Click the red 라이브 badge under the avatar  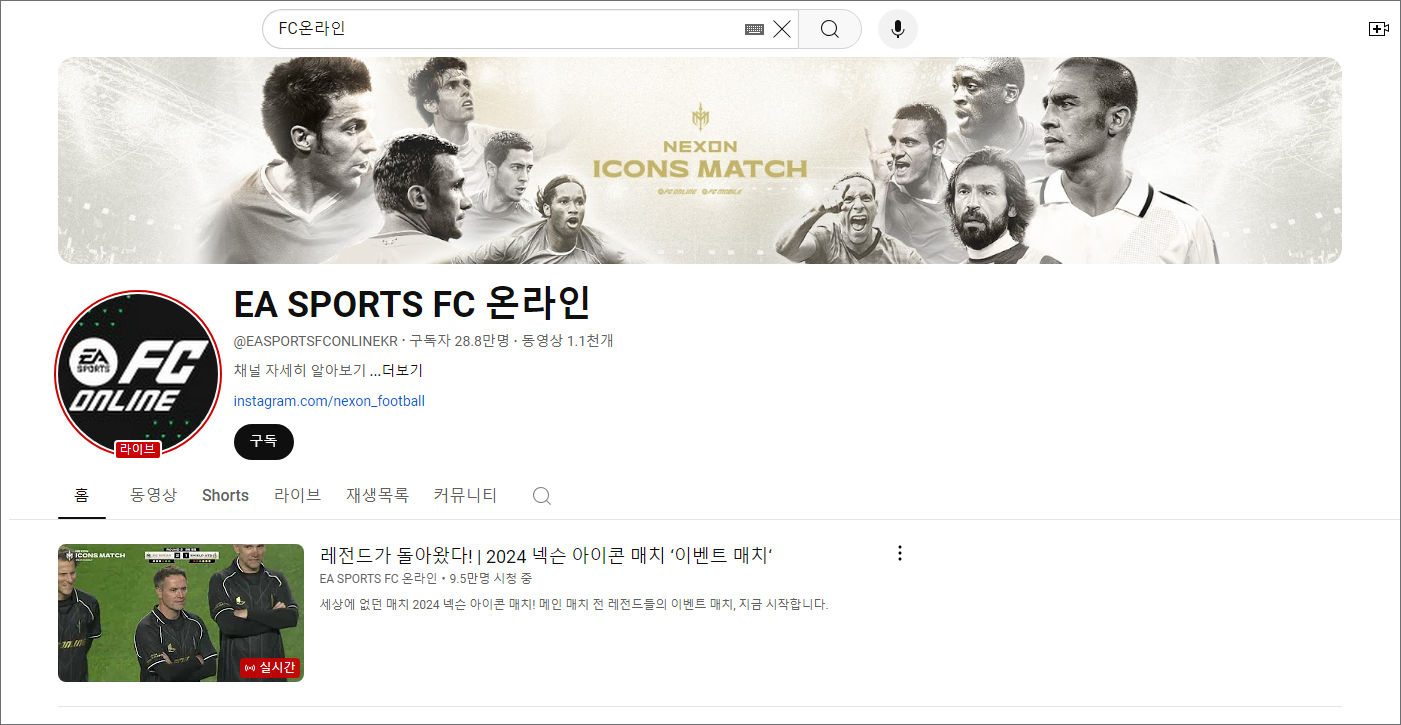137,449
